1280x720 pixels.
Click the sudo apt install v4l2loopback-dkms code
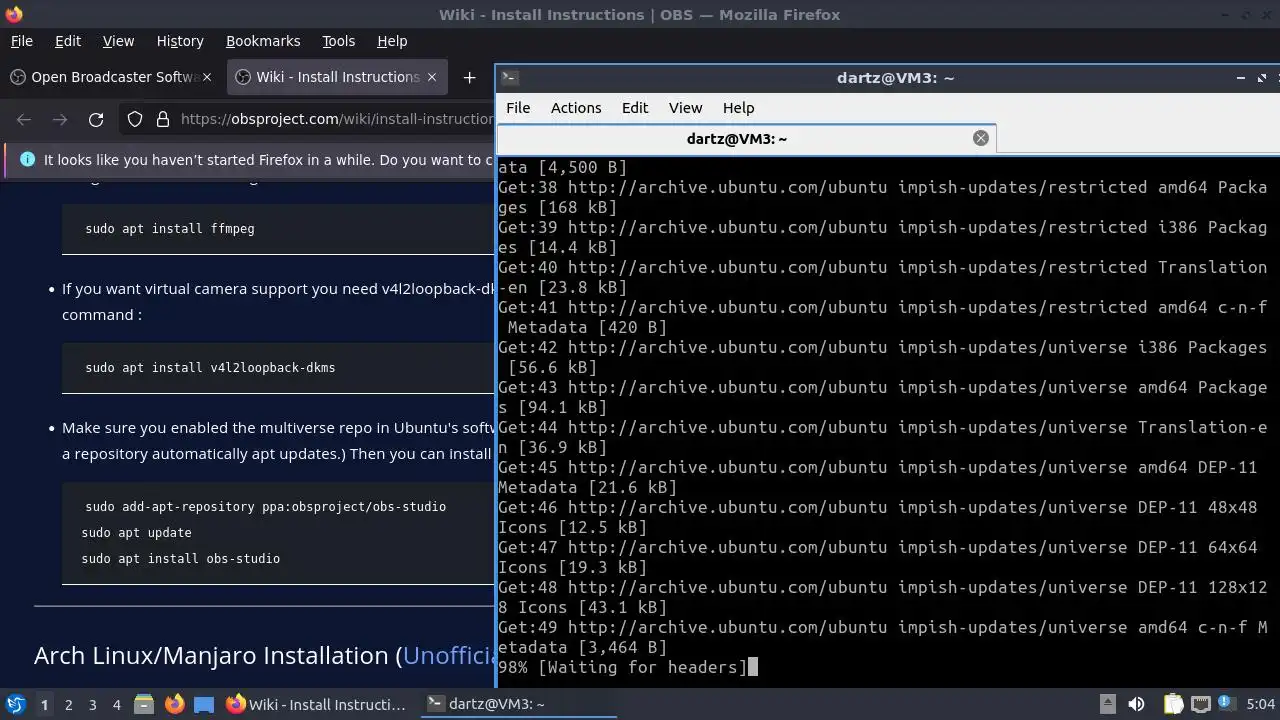click(x=210, y=367)
